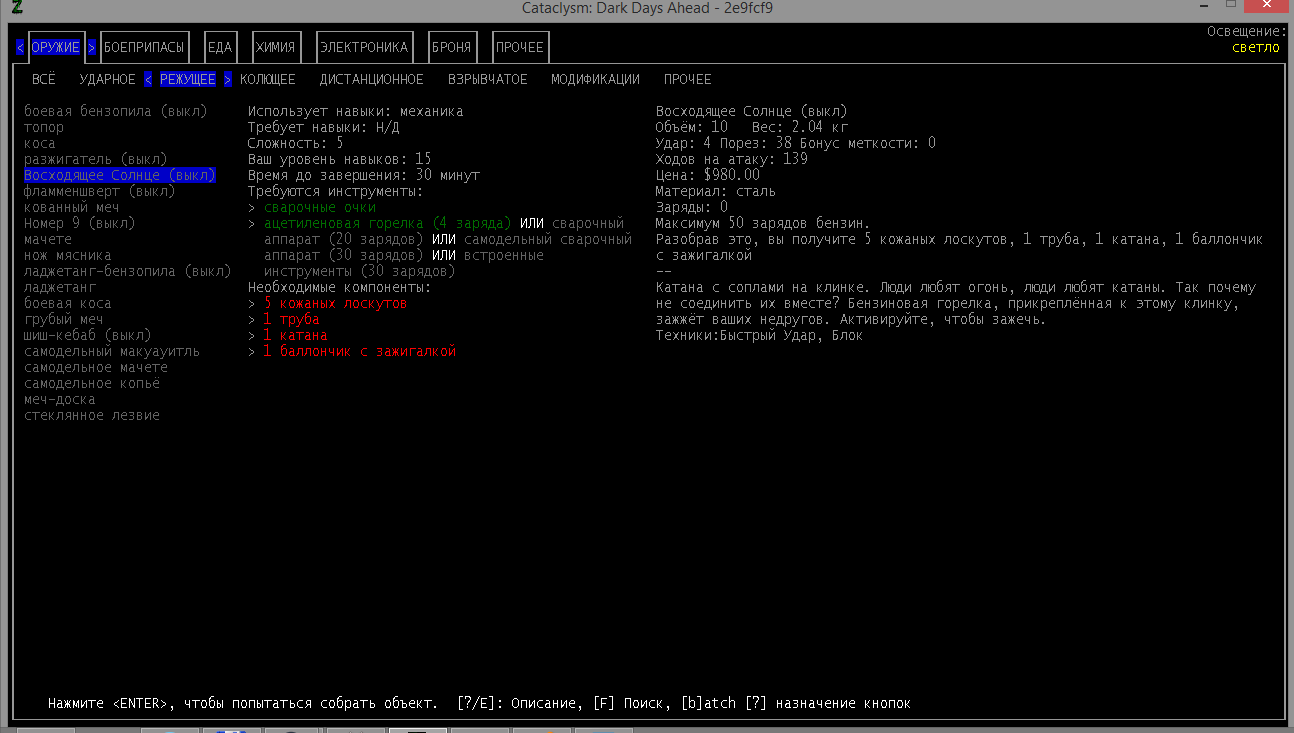Select the фламменшверт (выкл) recipe

(x=100, y=191)
